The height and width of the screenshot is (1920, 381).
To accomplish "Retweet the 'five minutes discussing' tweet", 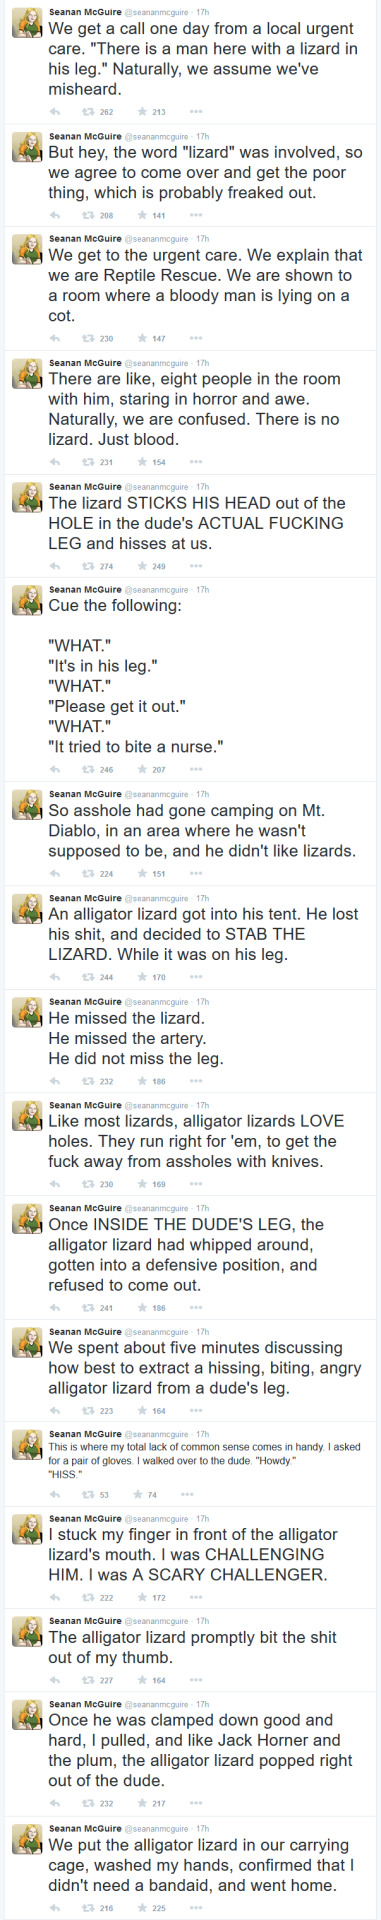I will coord(88,1410).
